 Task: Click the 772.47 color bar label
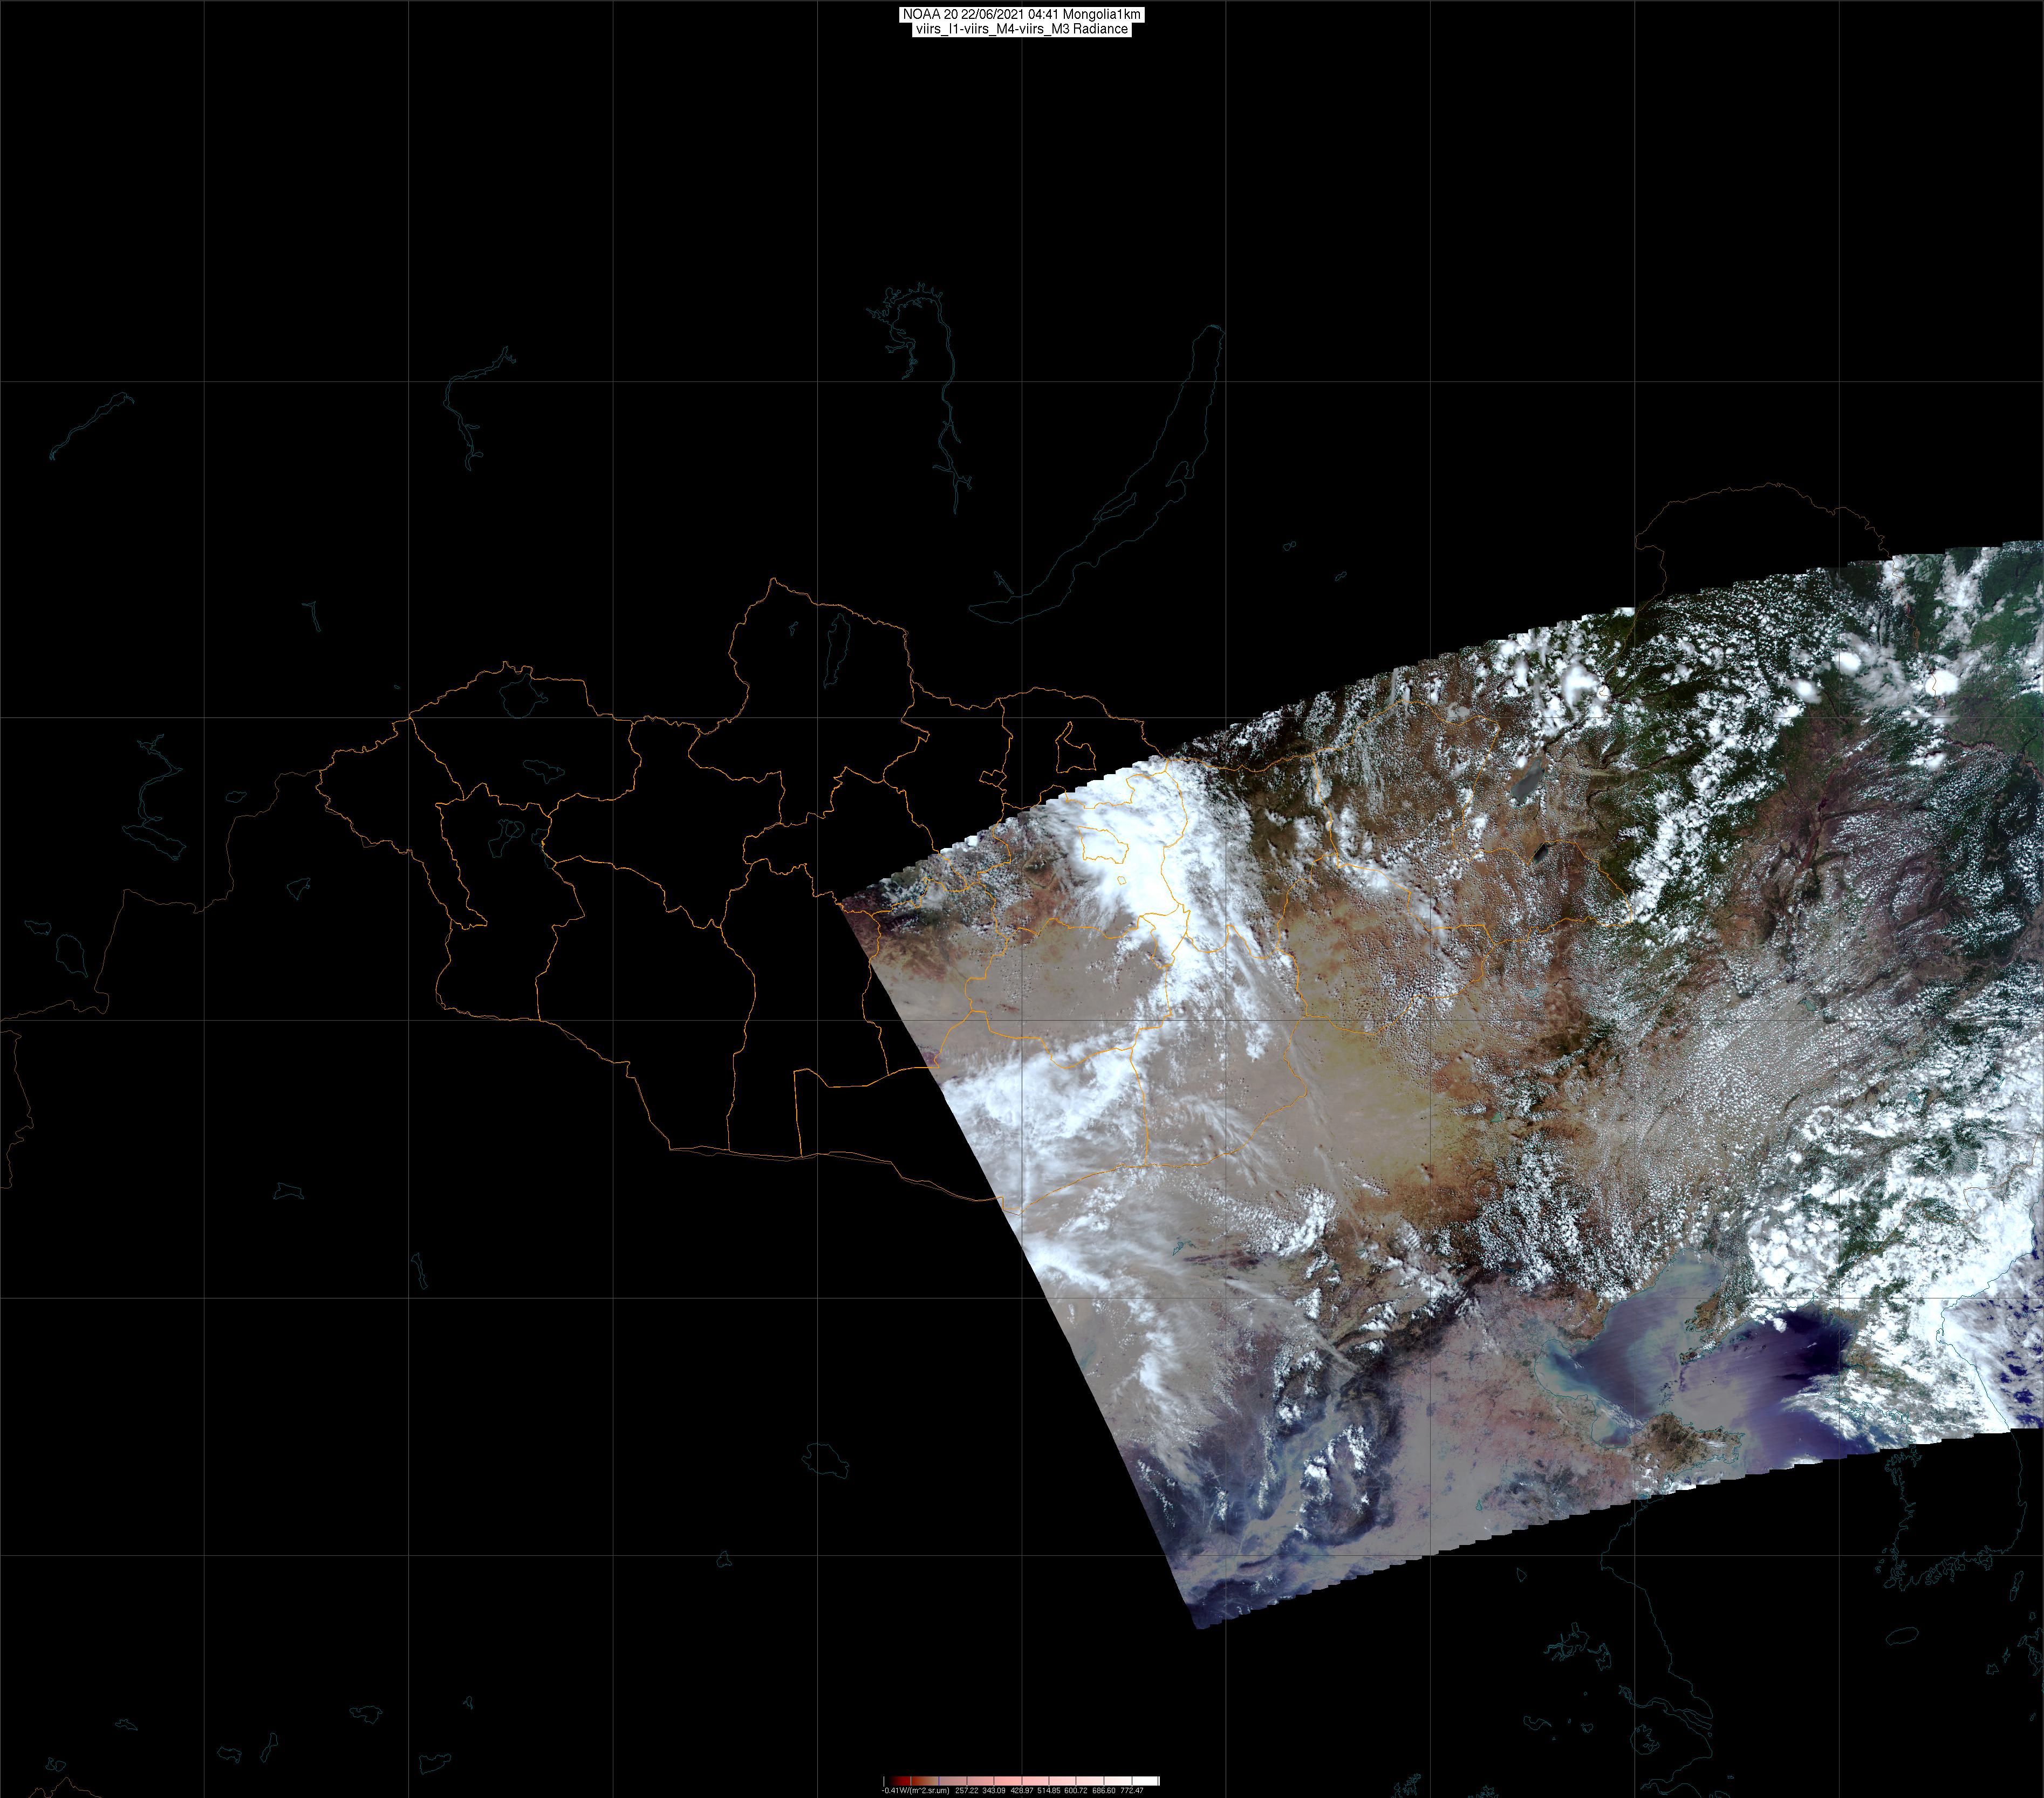pos(1132,1791)
